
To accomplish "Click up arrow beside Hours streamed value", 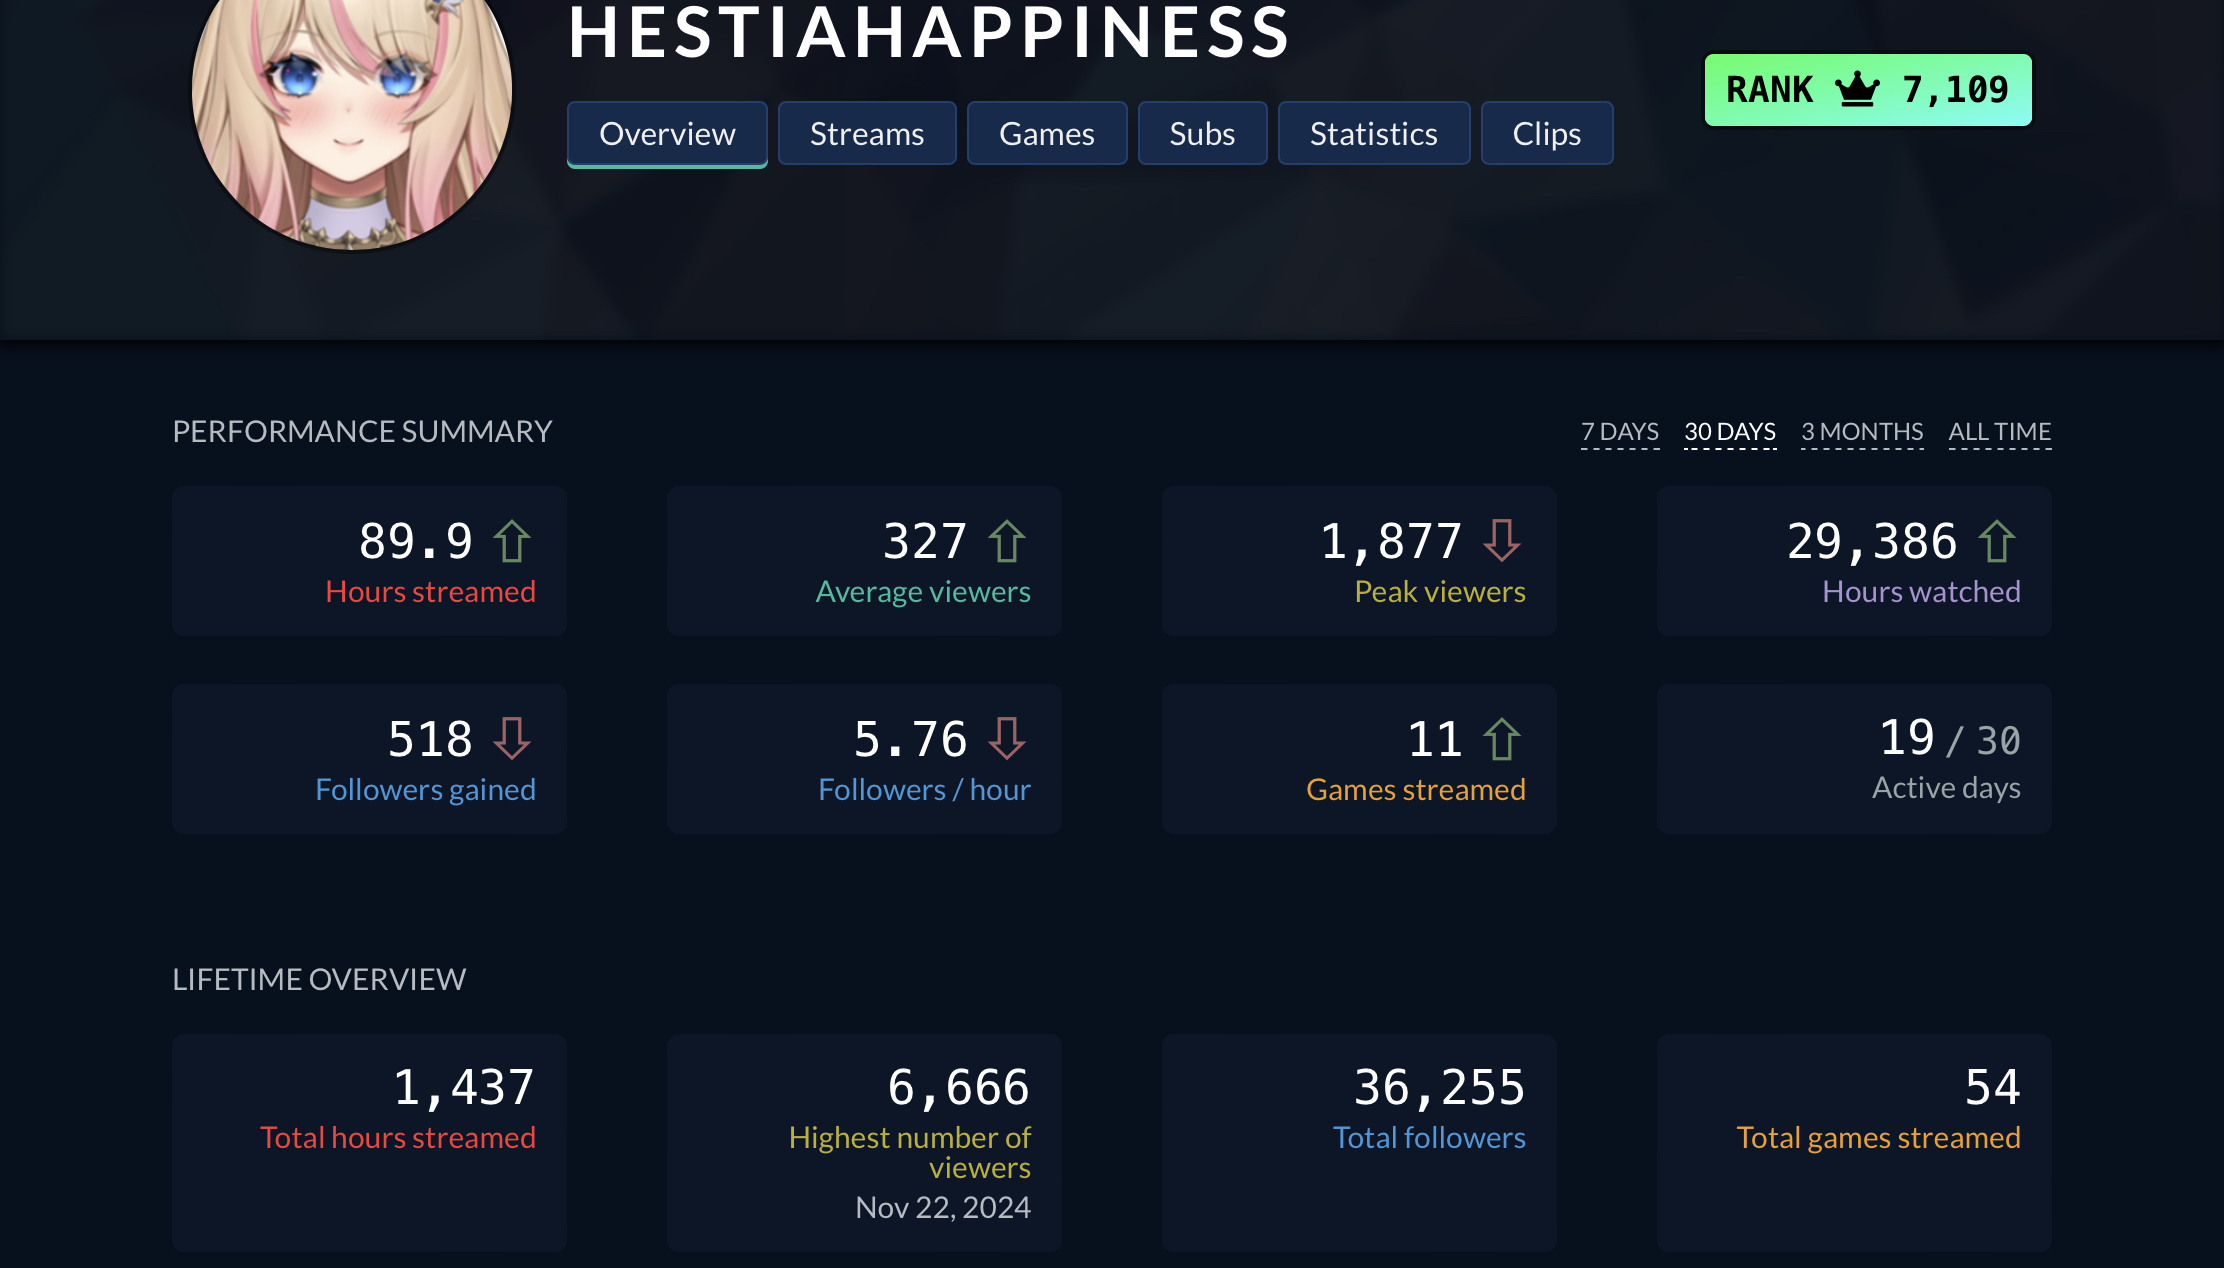I will click(x=511, y=542).
